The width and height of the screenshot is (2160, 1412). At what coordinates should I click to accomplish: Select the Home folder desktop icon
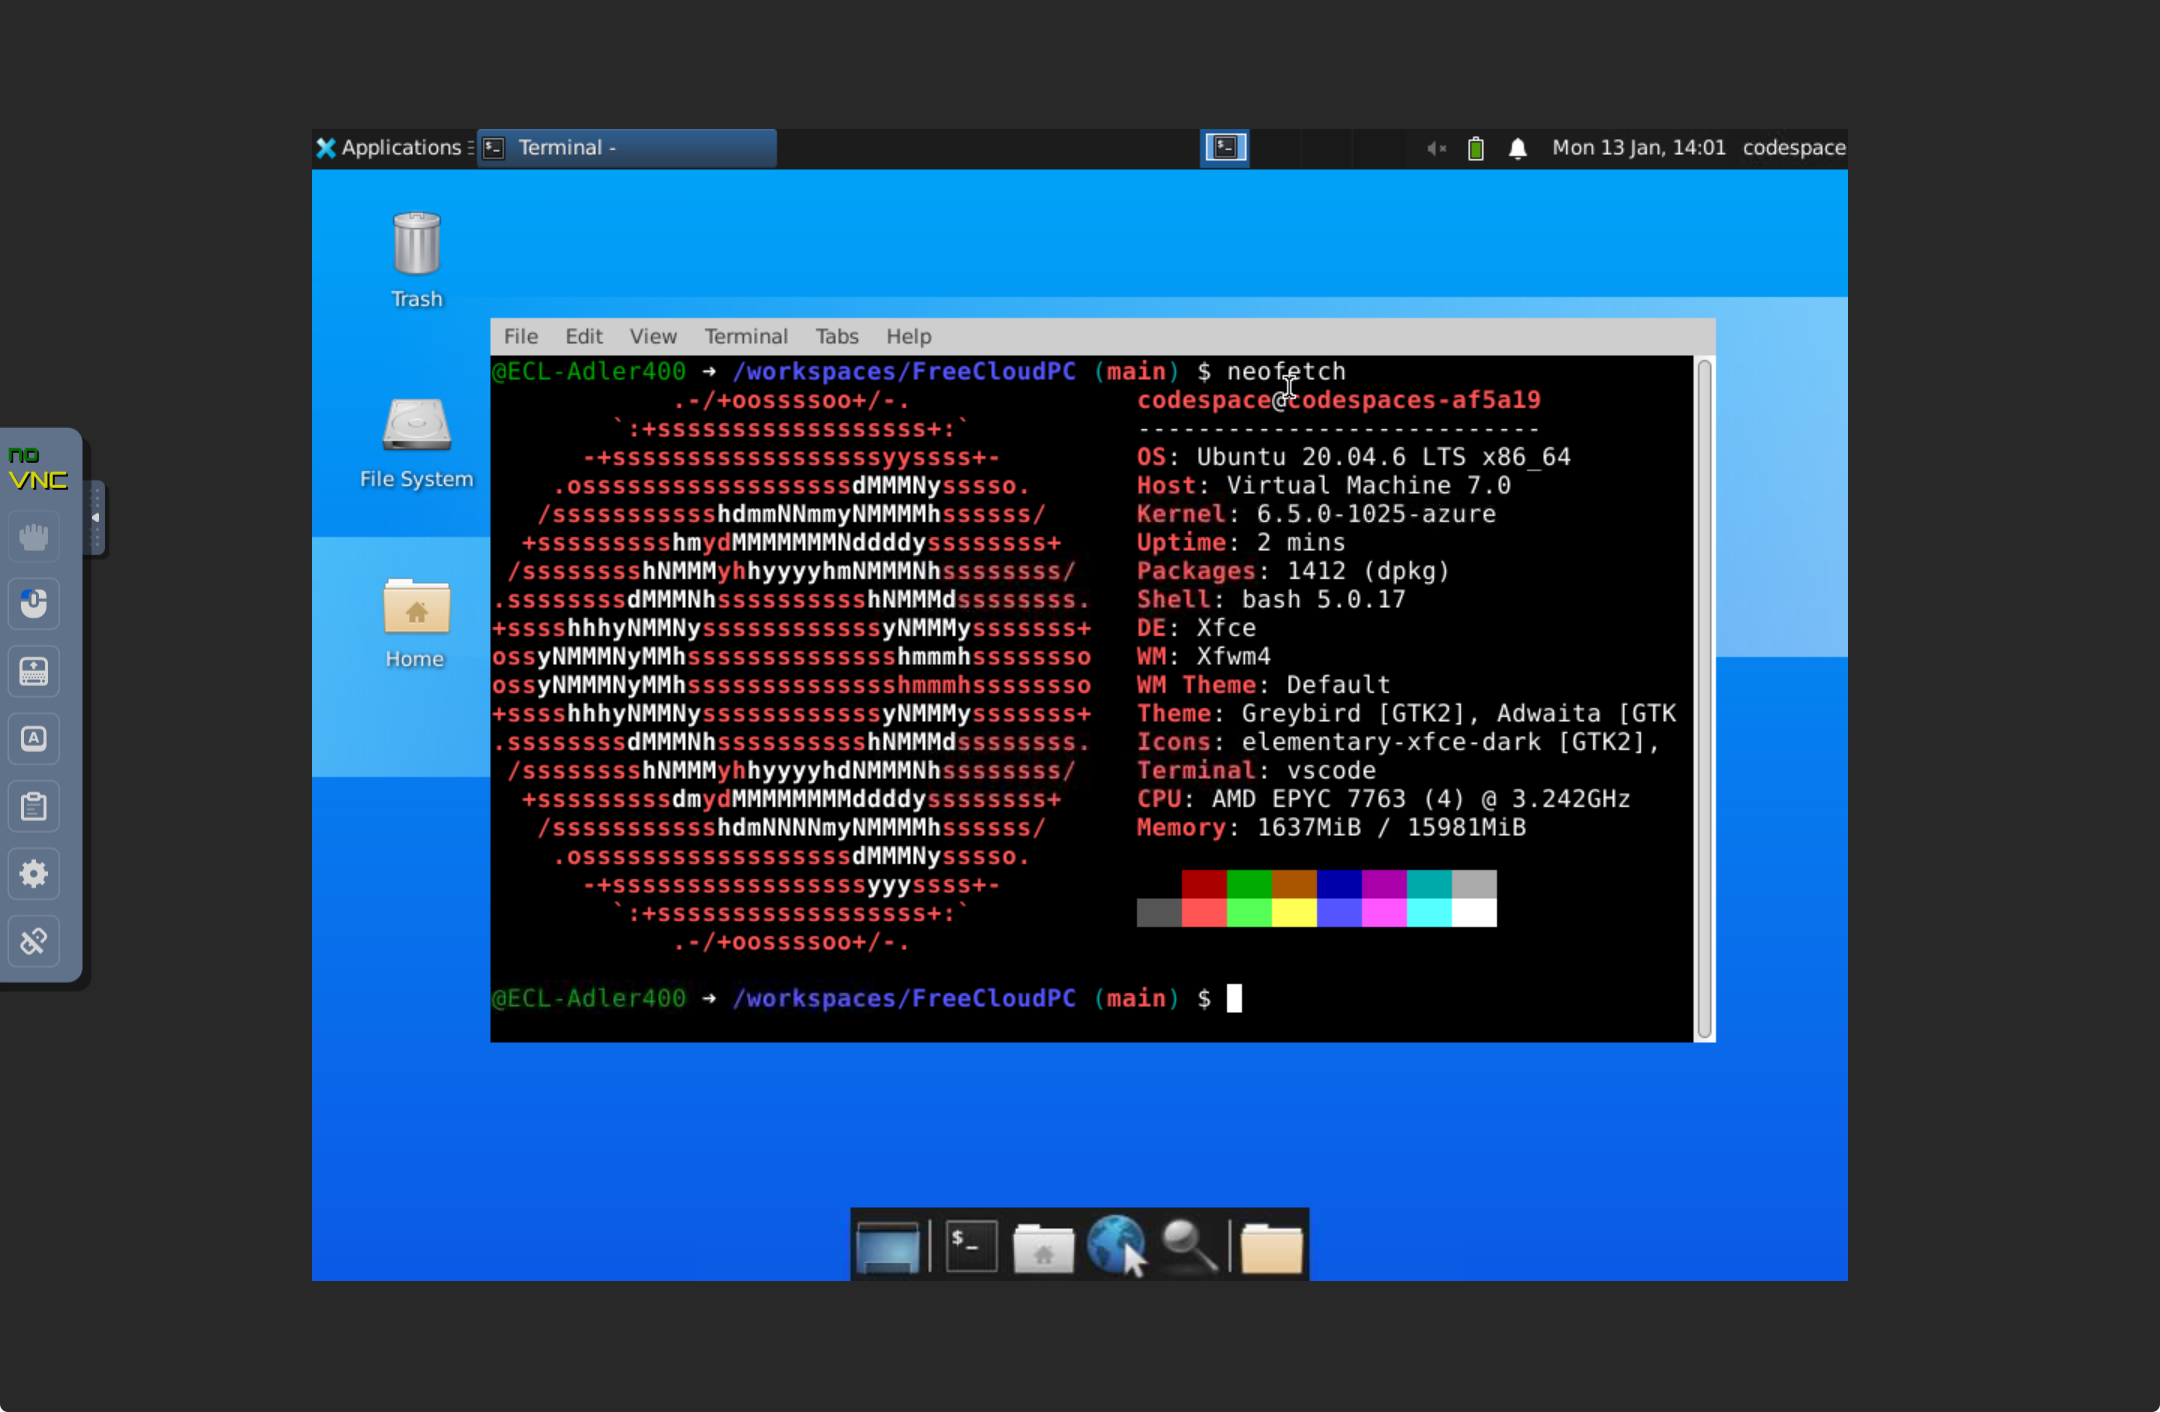pyautogui.click(x=416, y=622)
